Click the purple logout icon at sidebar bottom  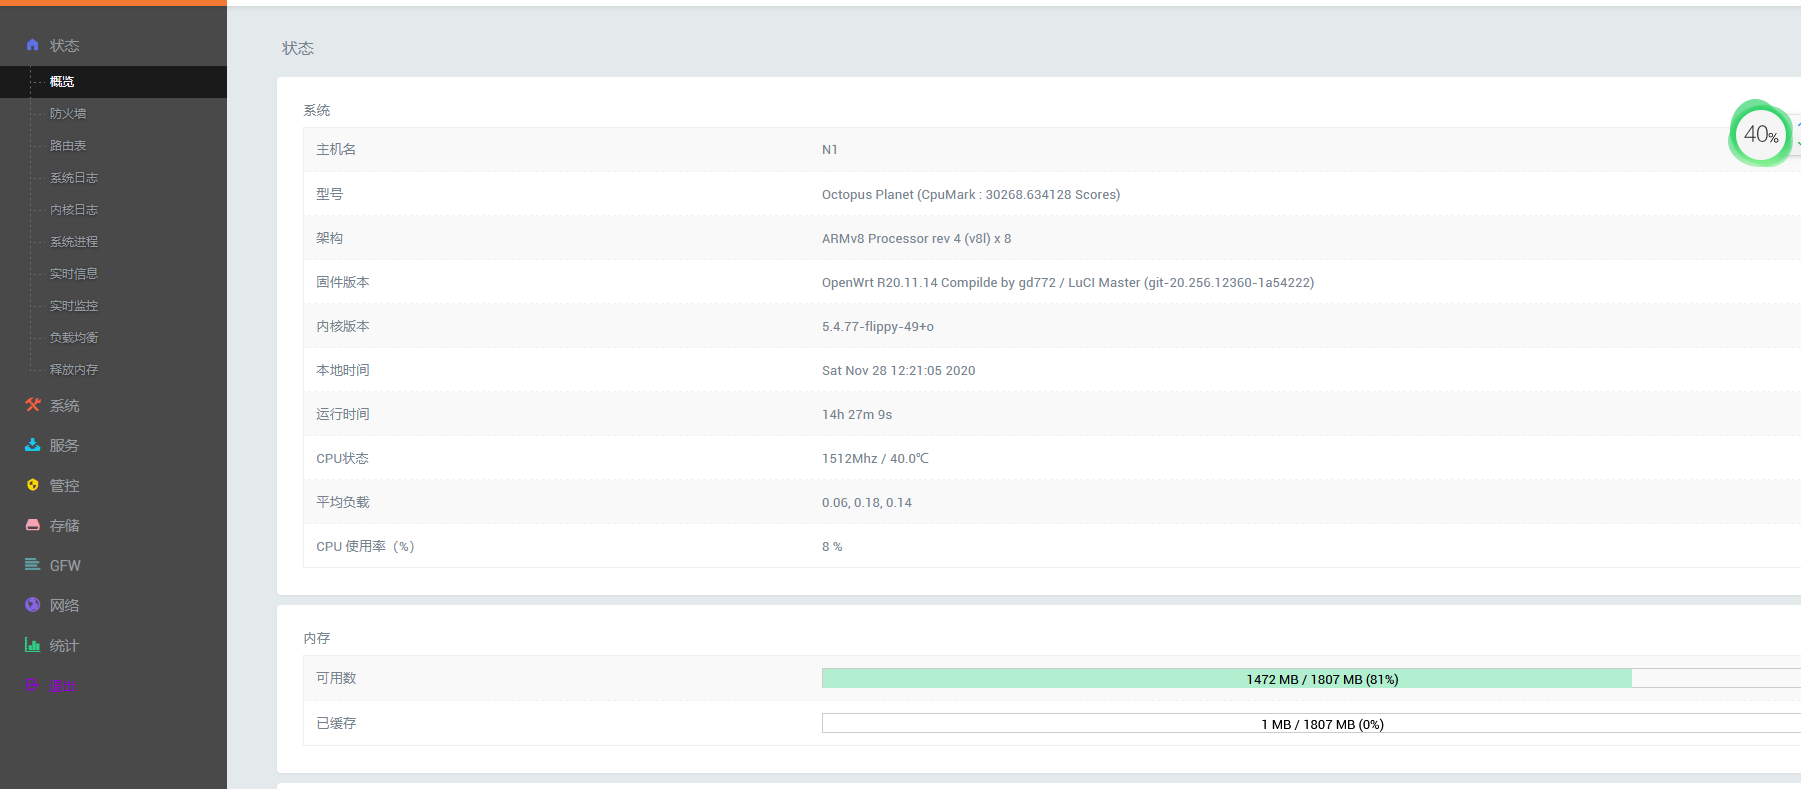[x=33, y=685]
